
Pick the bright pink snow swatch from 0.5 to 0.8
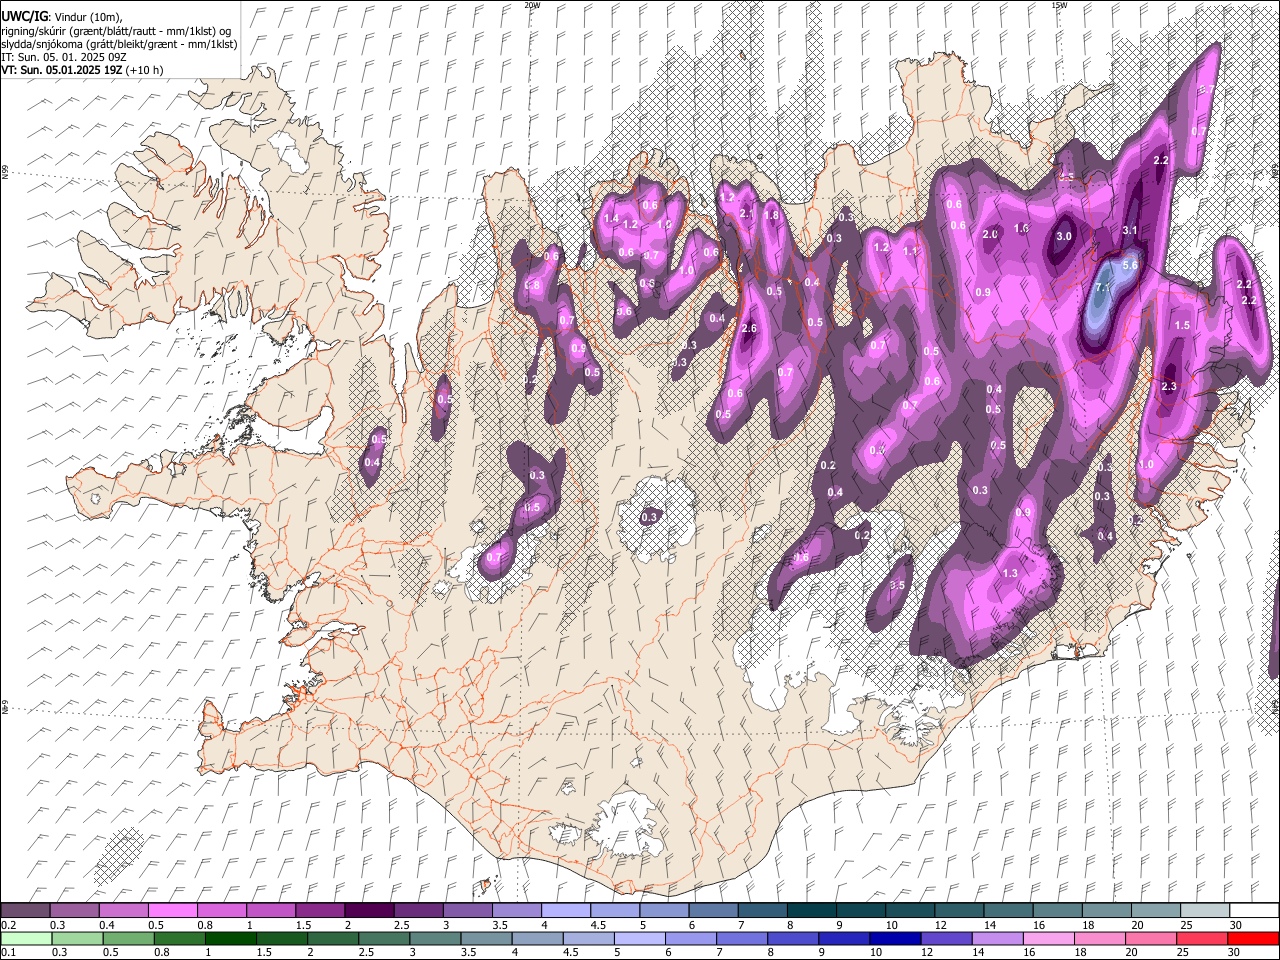pyautogui.click(x=172, y=911)
